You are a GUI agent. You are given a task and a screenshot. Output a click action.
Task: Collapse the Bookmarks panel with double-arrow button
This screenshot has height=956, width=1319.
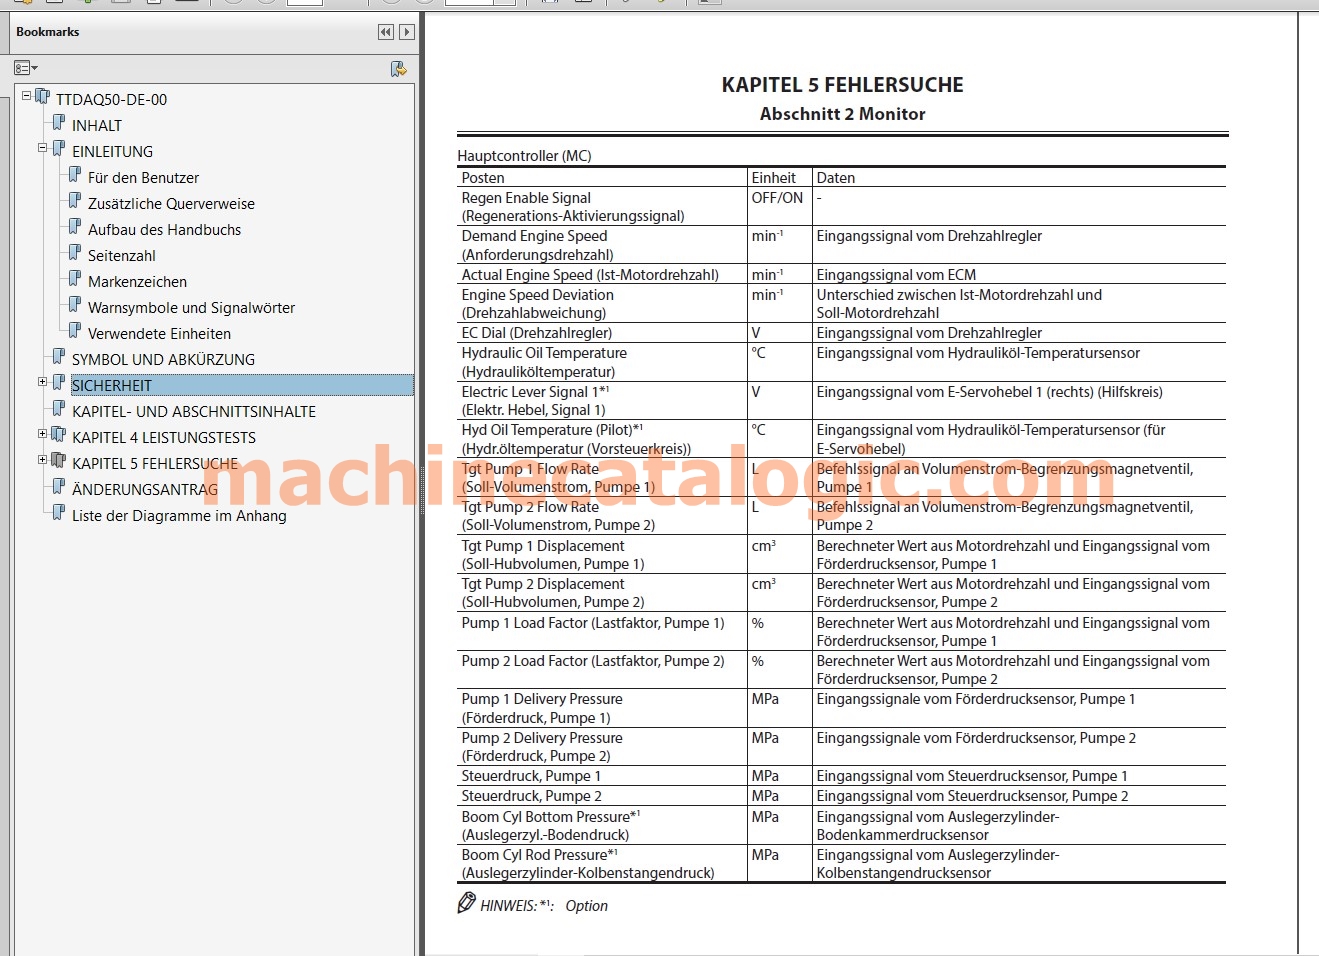click(x=386, y=32)
